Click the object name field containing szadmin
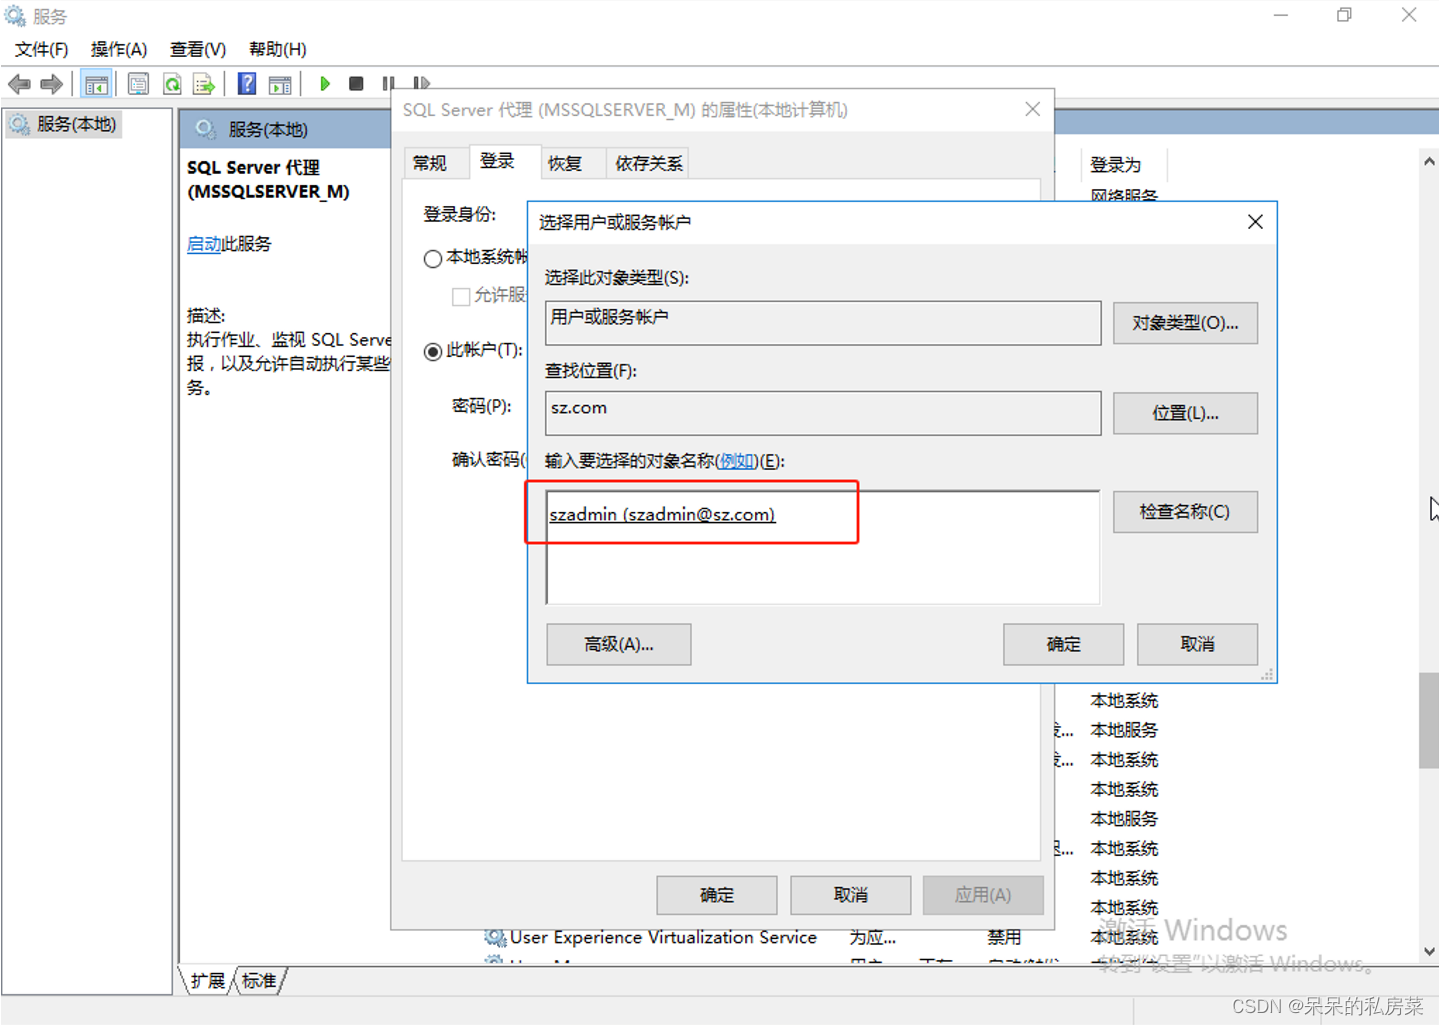The image size is (1439, 1025). tap(823, 547)
